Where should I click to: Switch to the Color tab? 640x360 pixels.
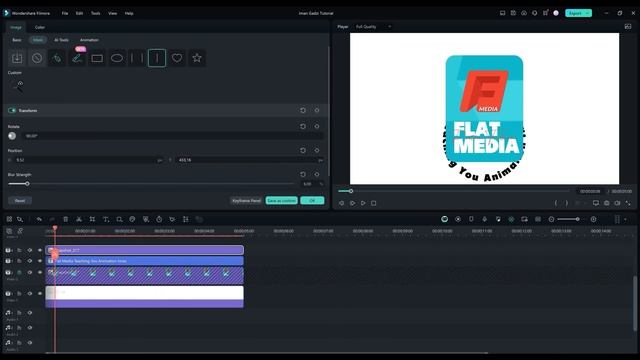click(x=40, y=27)
